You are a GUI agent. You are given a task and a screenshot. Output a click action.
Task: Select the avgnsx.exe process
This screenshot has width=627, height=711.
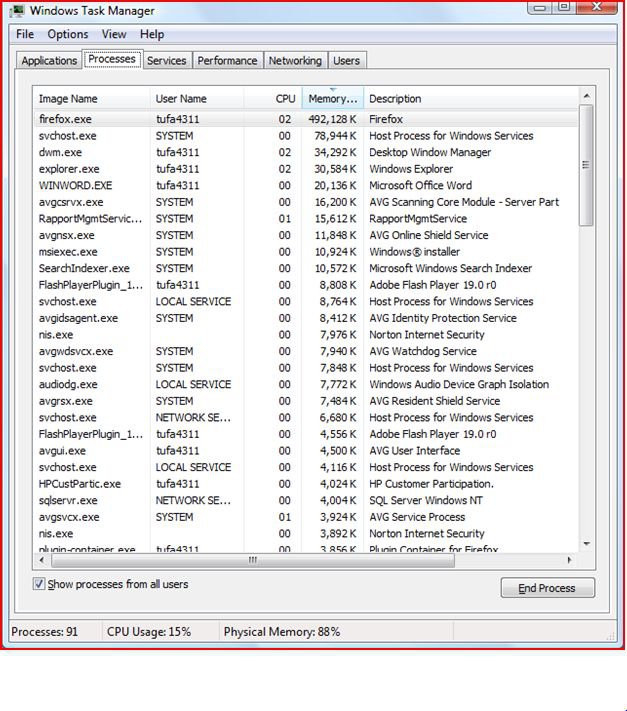(306, 235)
